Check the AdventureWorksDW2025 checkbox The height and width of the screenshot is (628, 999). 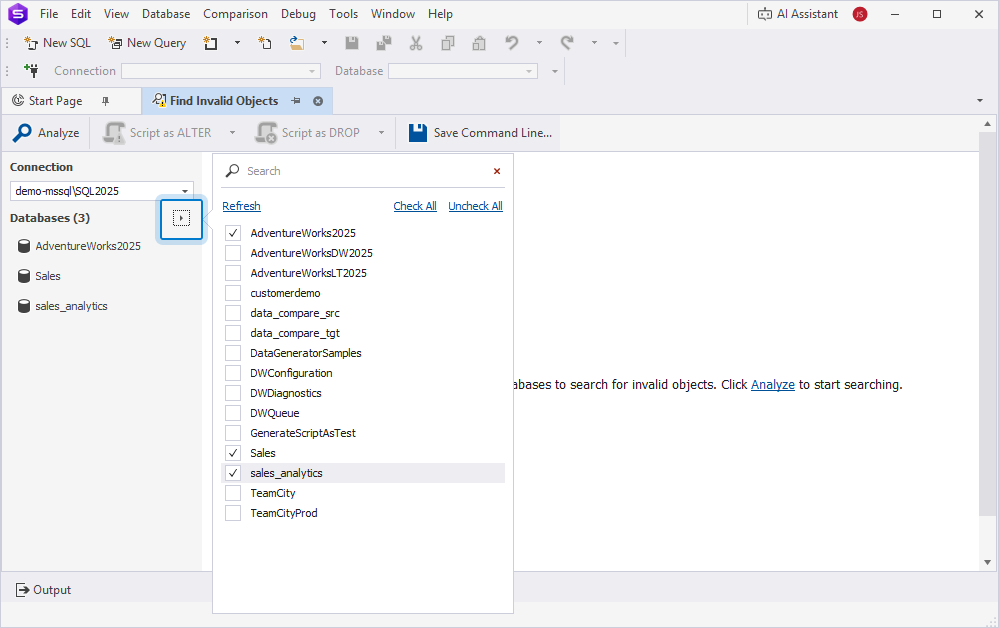click(233, 253)
